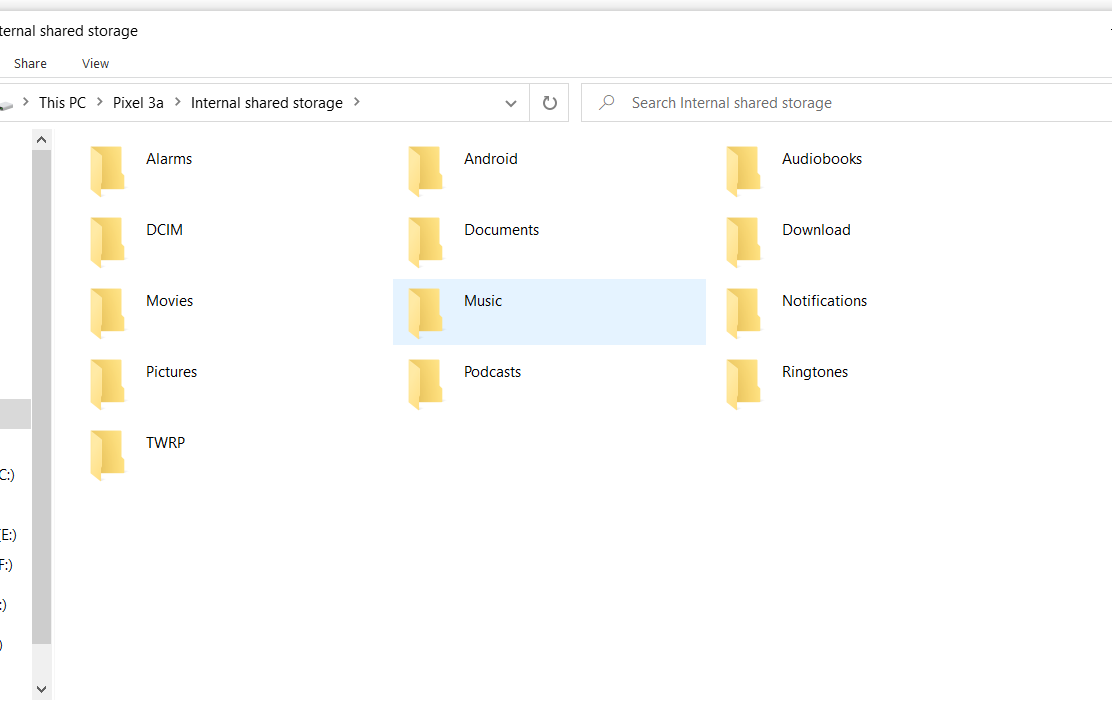Expand the chevron after Internal shared storage
This screenshot has height=722, width=1112.
tap(357, 102)
